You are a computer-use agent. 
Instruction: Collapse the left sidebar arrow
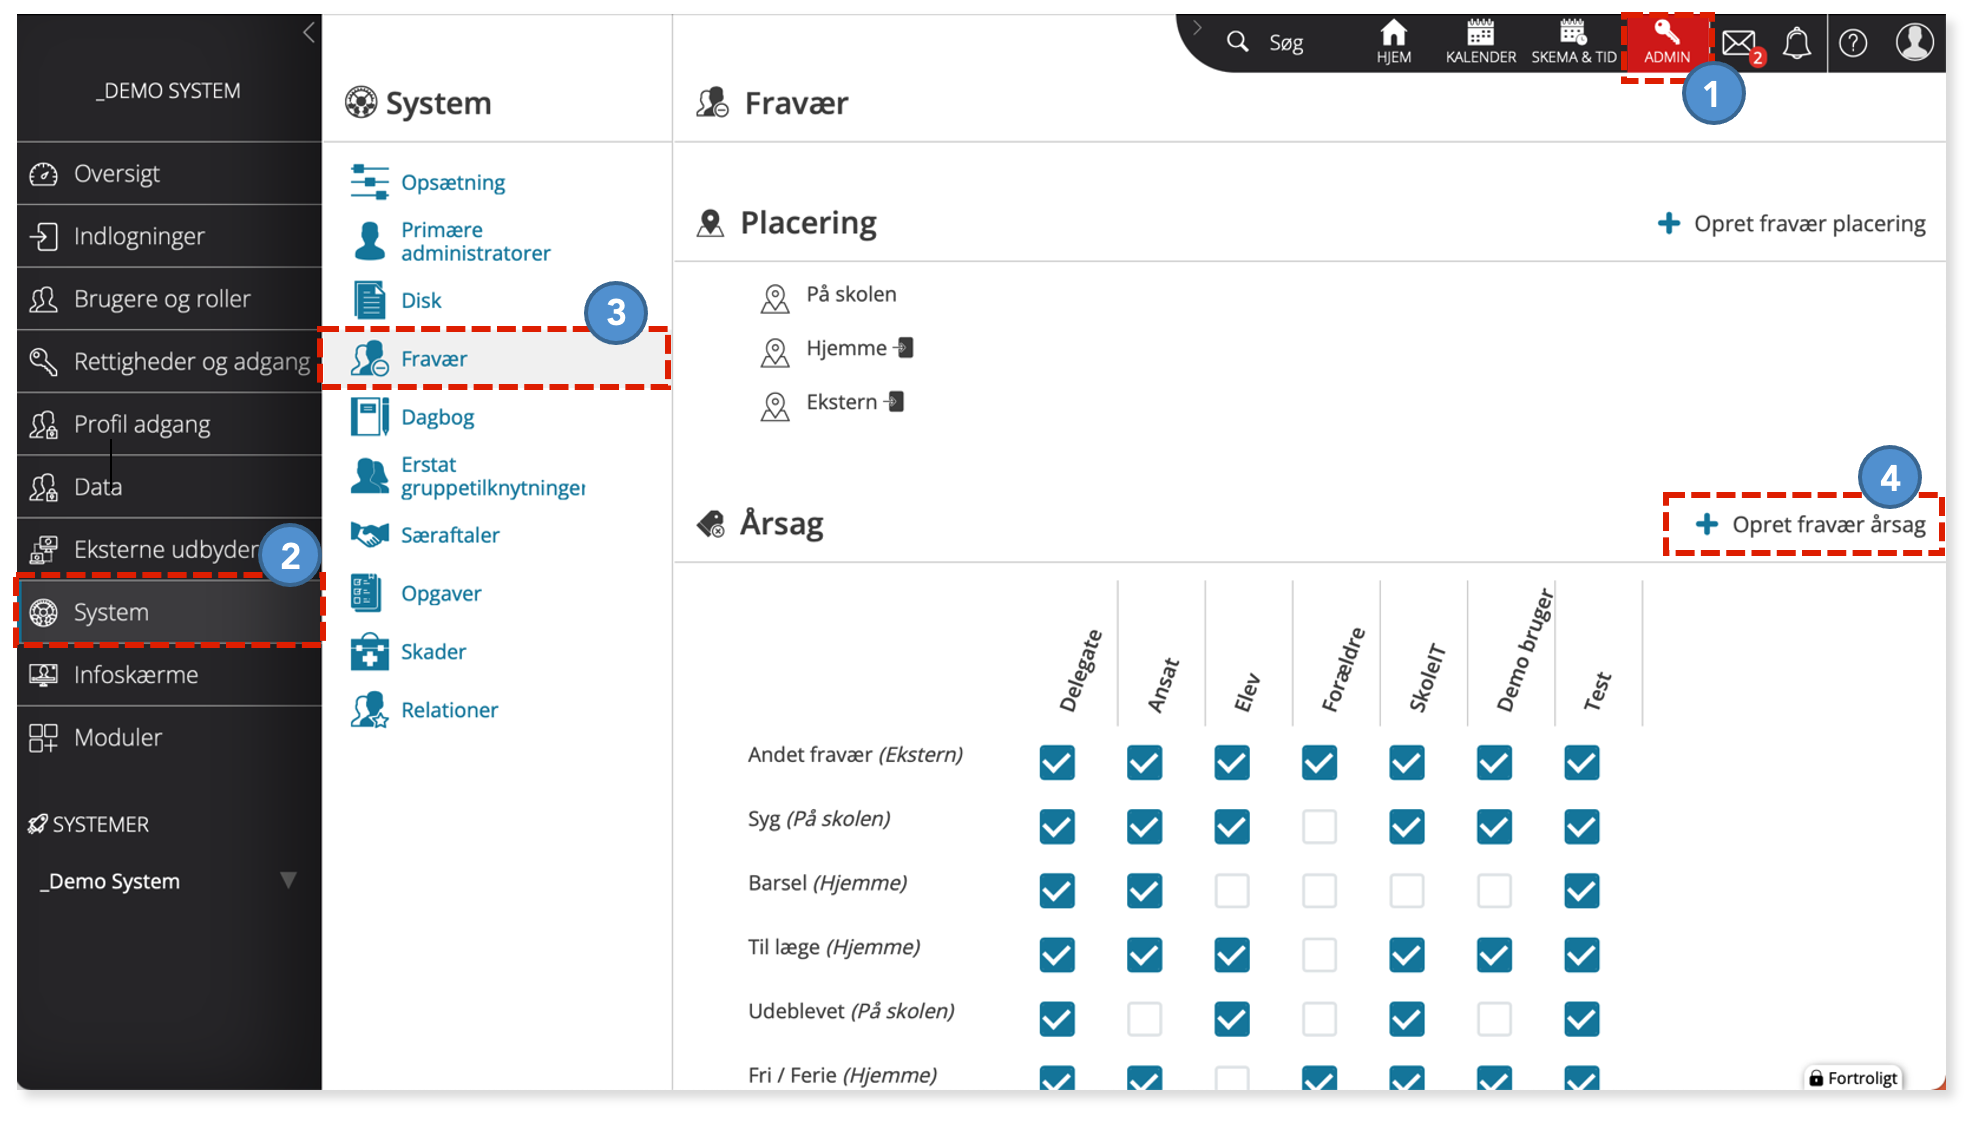coord(308,32)
